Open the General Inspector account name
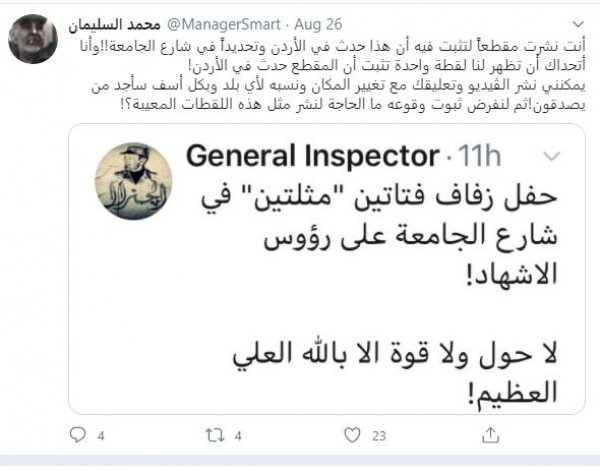Screen dimensions: 600x472 tap(311, 157)
